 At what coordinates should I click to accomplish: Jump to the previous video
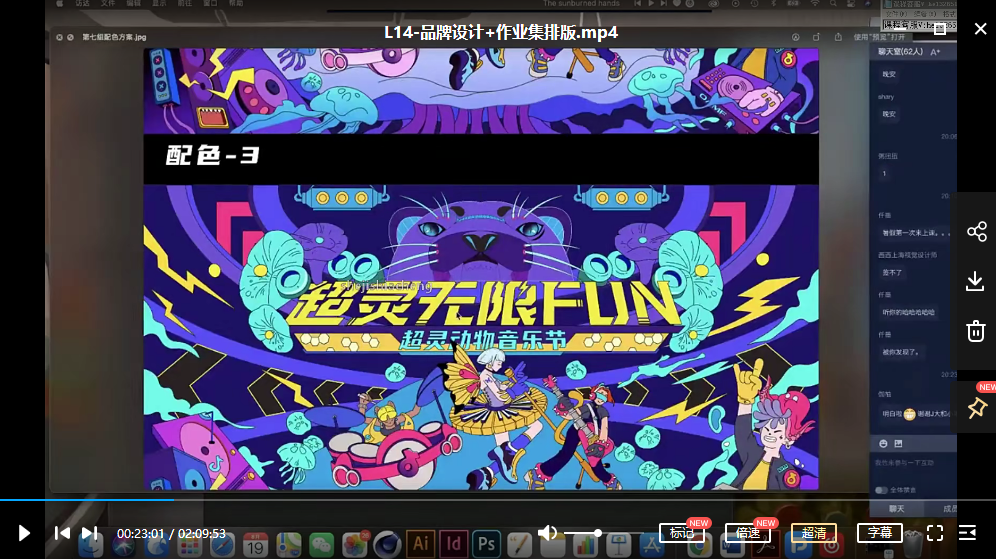tap(62, 533)
